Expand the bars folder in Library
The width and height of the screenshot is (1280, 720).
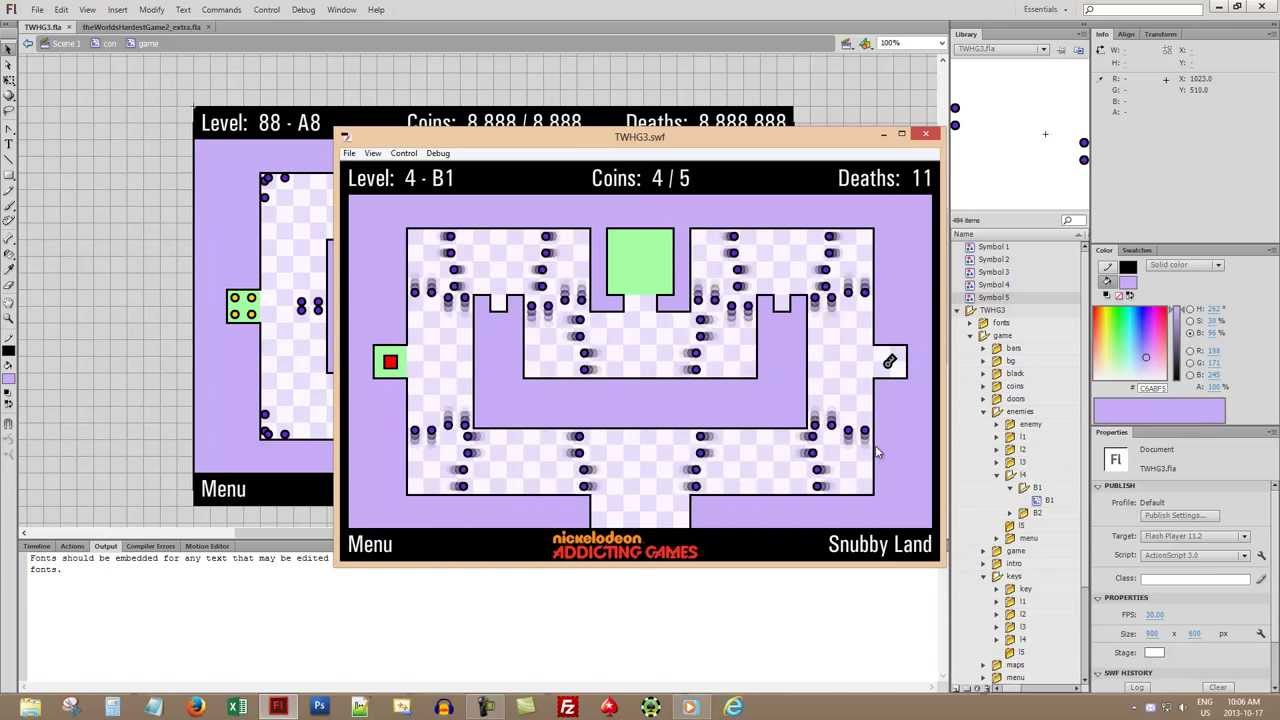click(x=984, y=348)
